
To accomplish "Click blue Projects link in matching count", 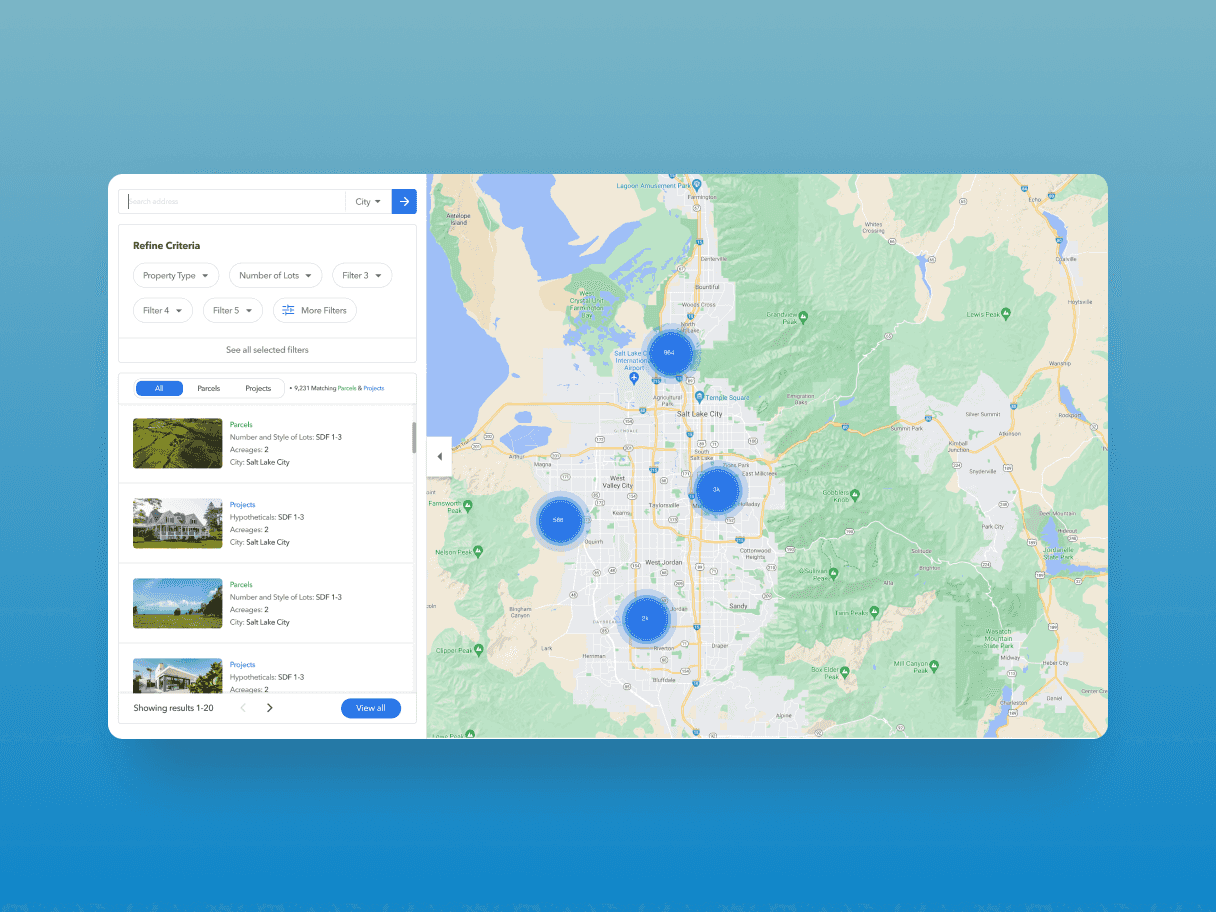I will (373, 388).
